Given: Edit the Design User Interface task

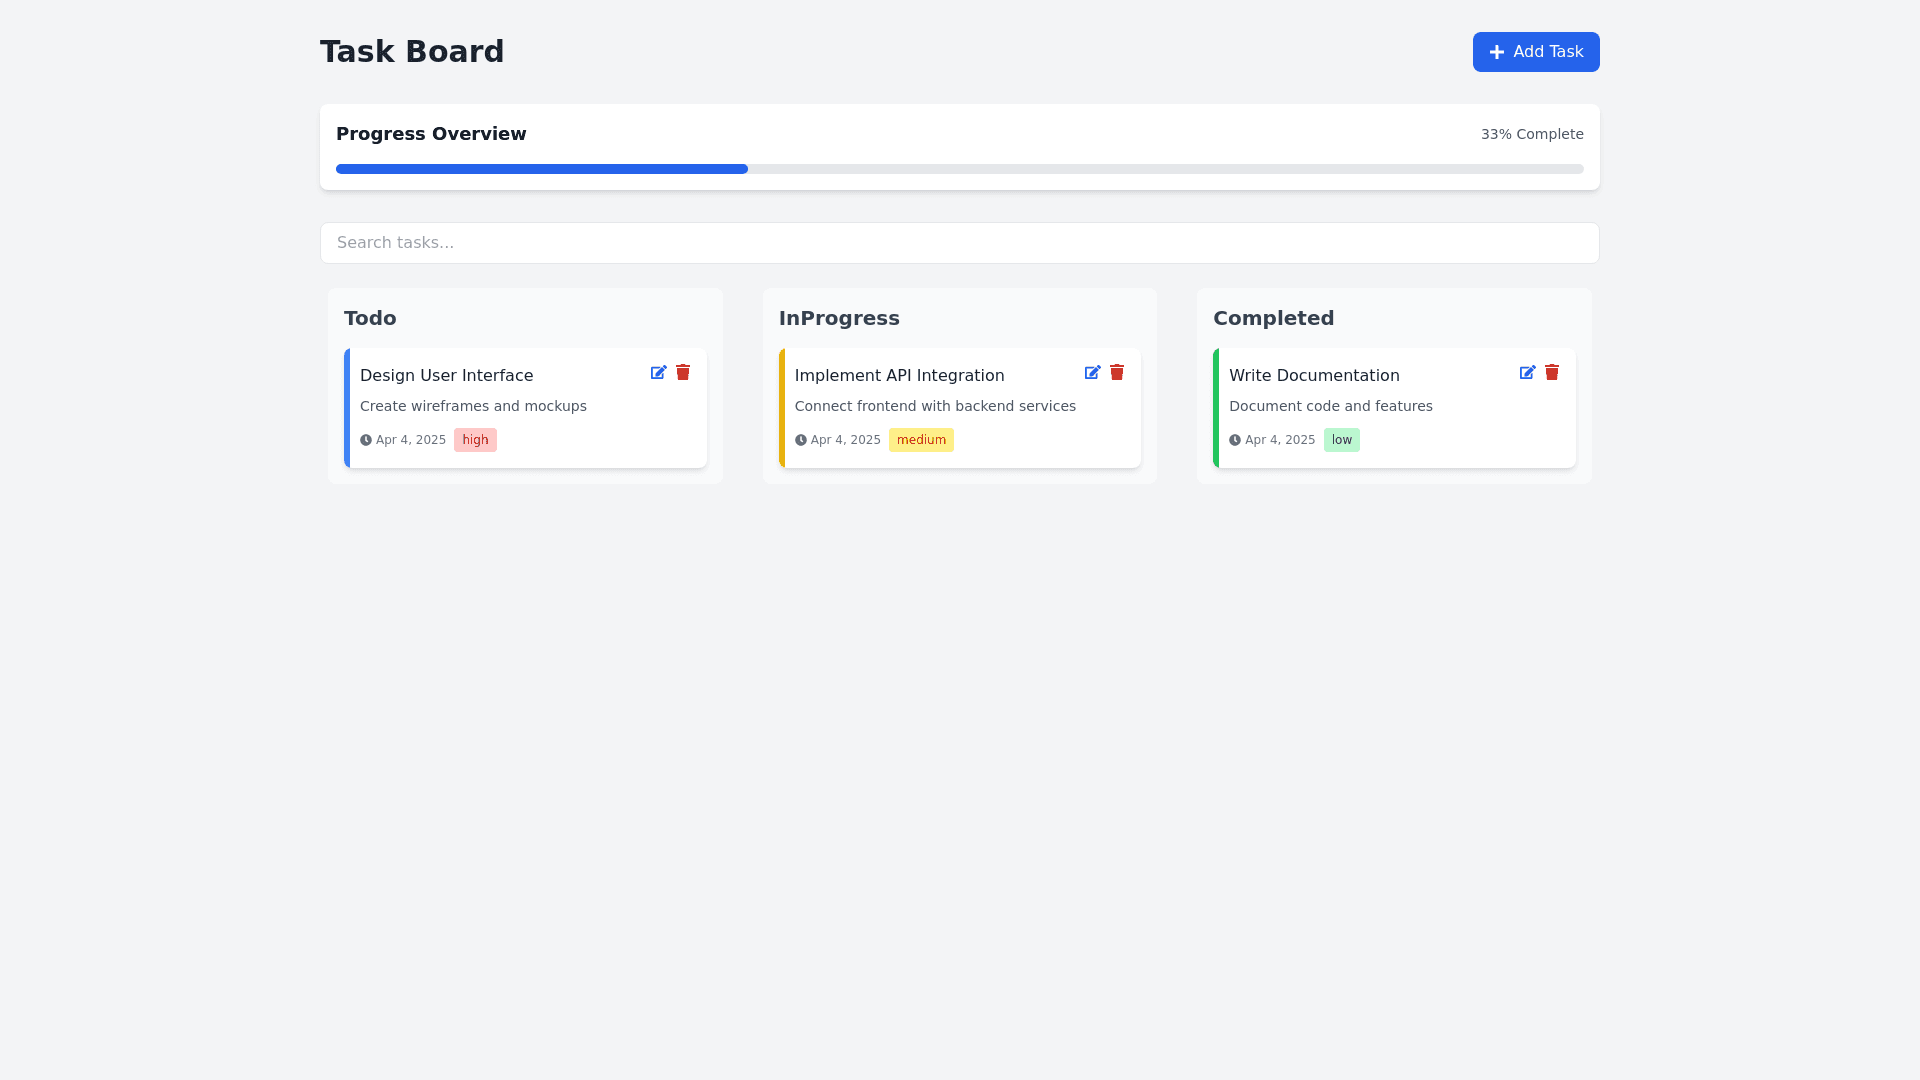Looking at the screenshot, I should (658, 372).
